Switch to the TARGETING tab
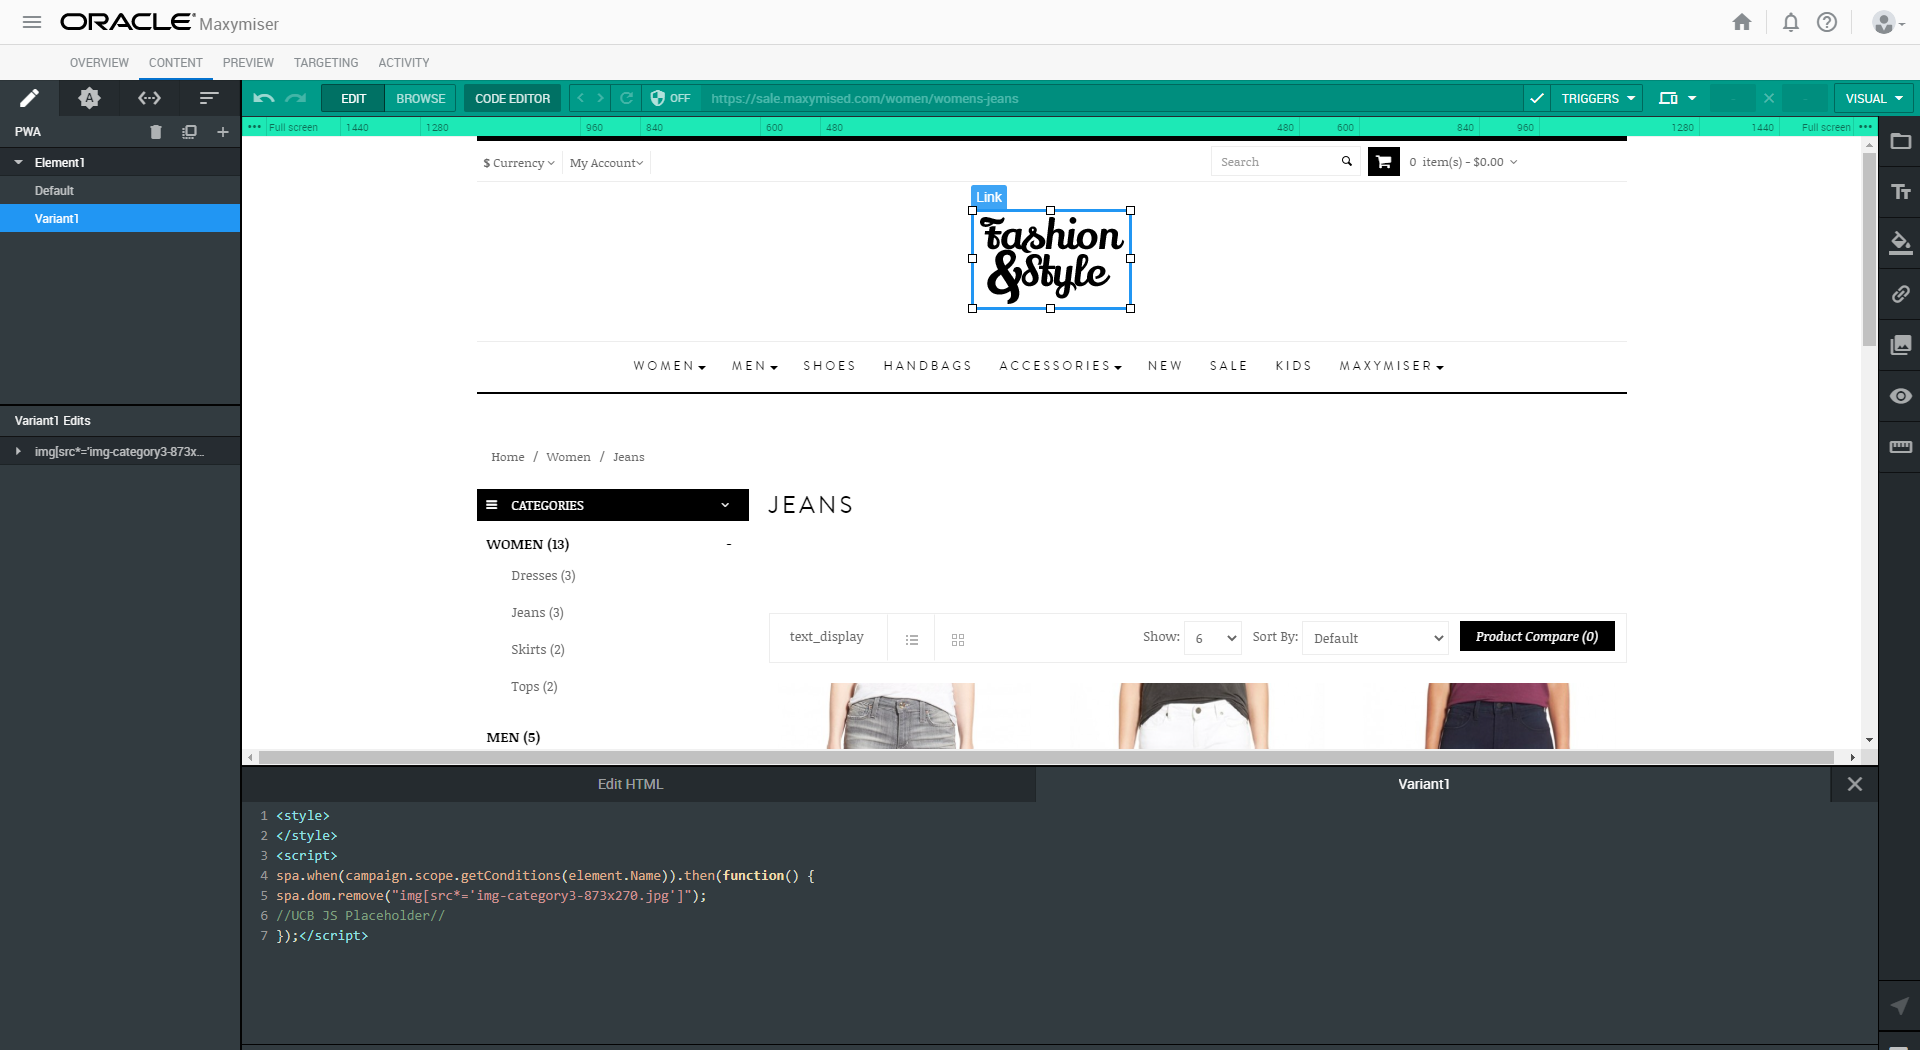Screen dimensions: 1920x1050 point(326,62)
